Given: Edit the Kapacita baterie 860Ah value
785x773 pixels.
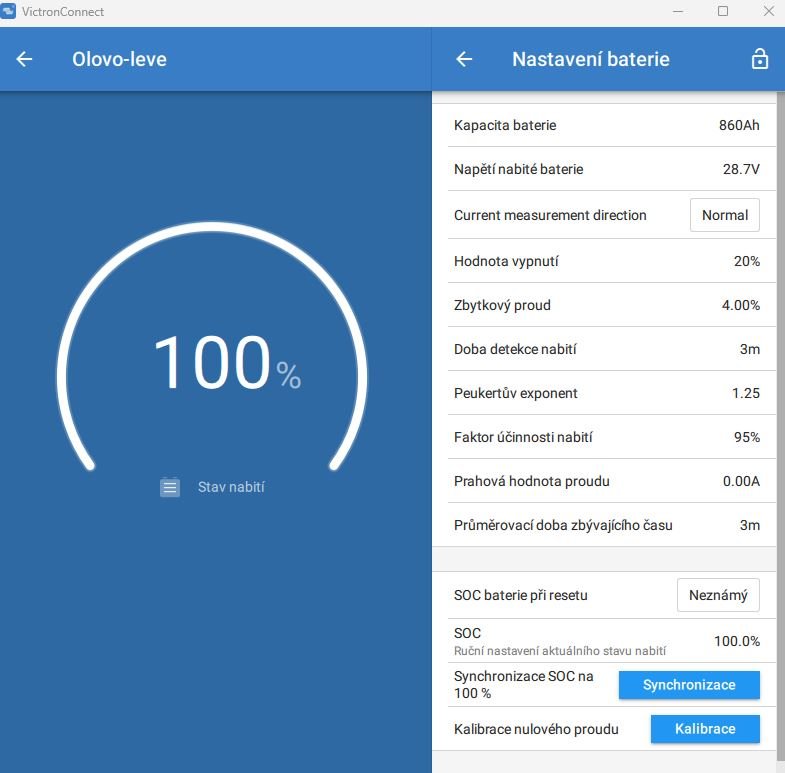Looking at the screenshot, I should click(606, 125).
